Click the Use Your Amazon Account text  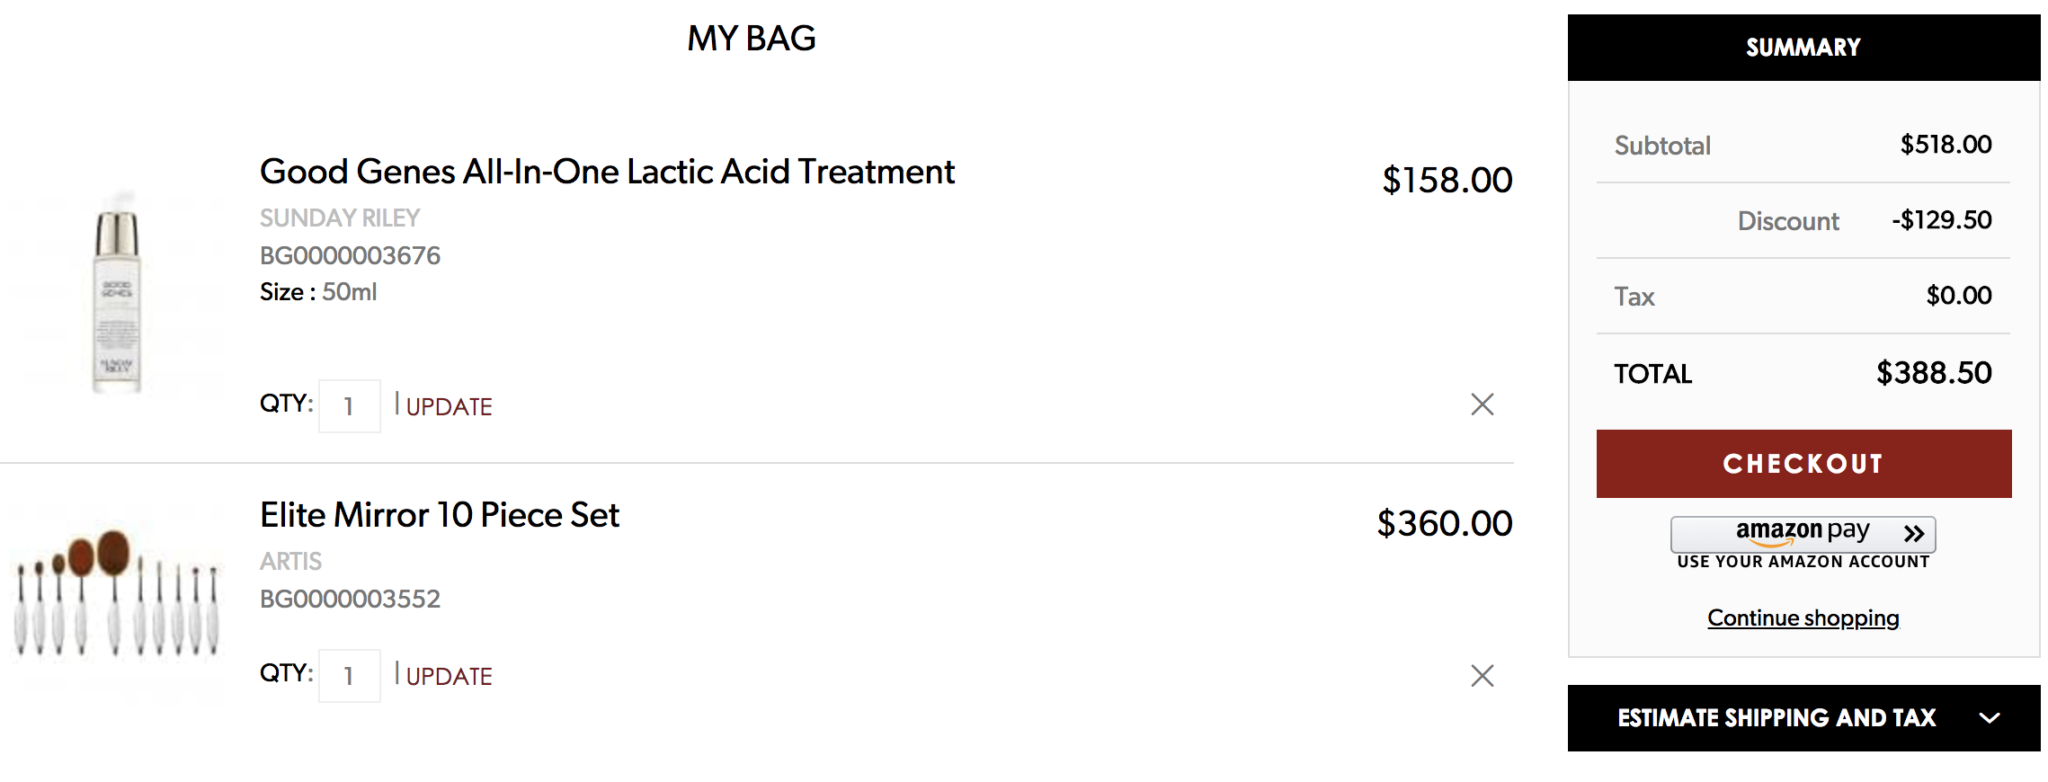pyautogui.click(x=1803, y=562)
